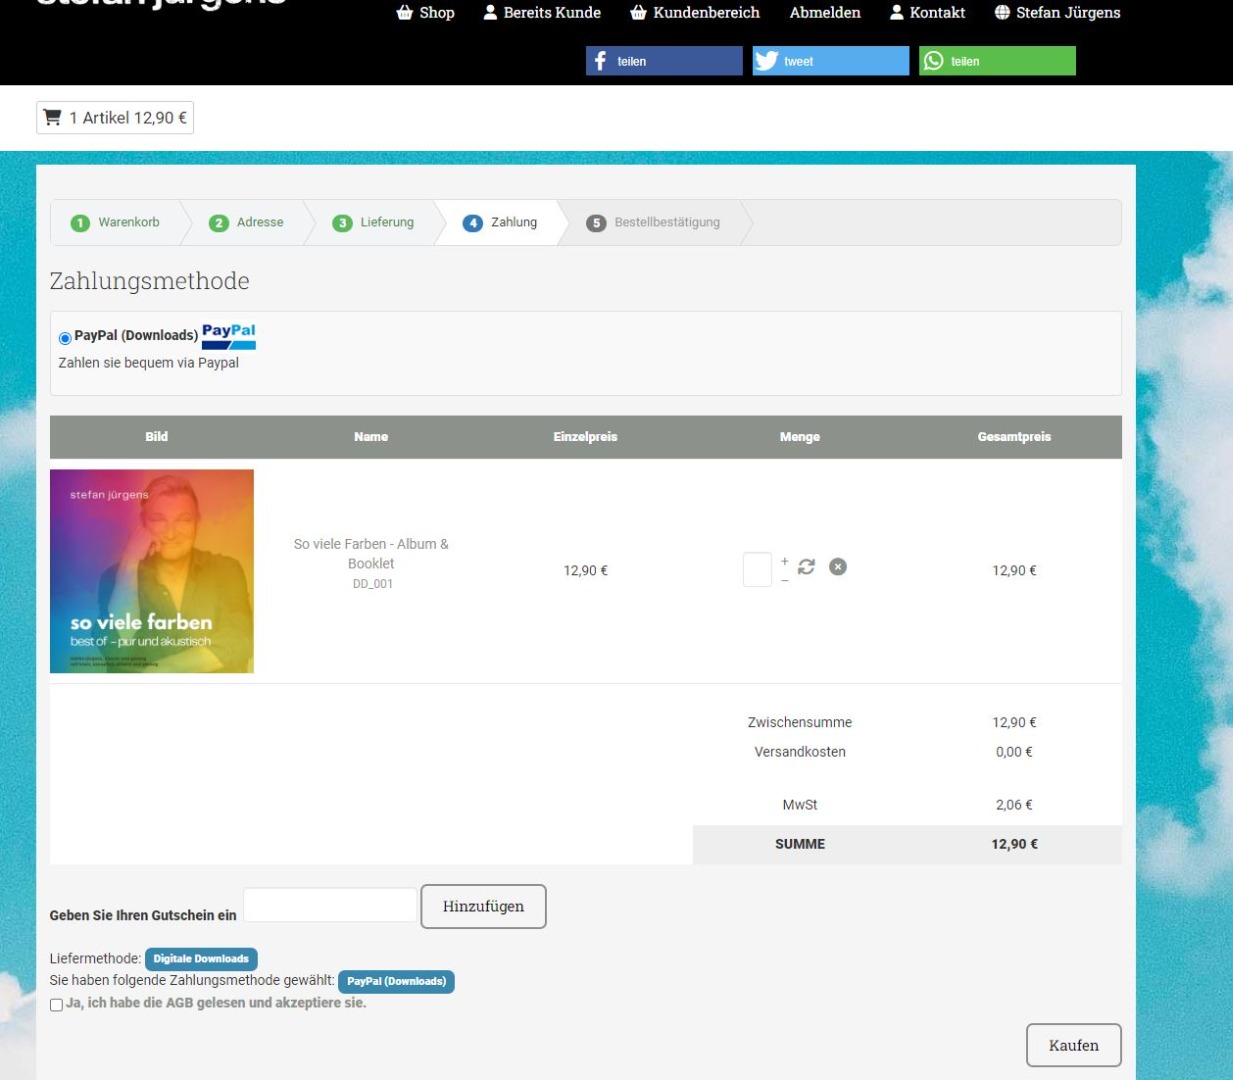Open the So viele Farben - Album & Booklet link
Viewport: 1233px width, 1080px height.
(371, 554)
